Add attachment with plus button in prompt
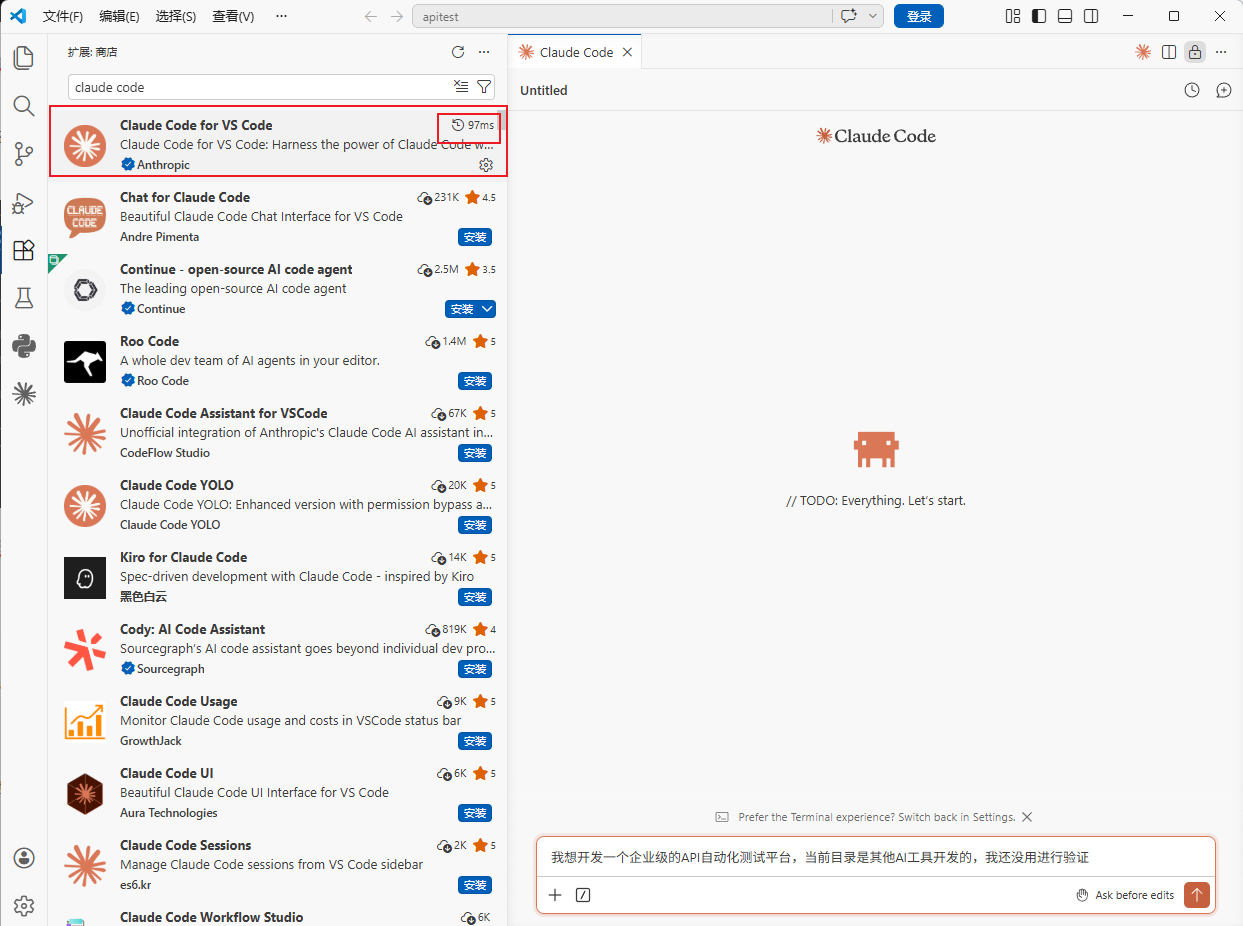1243x926 pixels. coord(556,895)
